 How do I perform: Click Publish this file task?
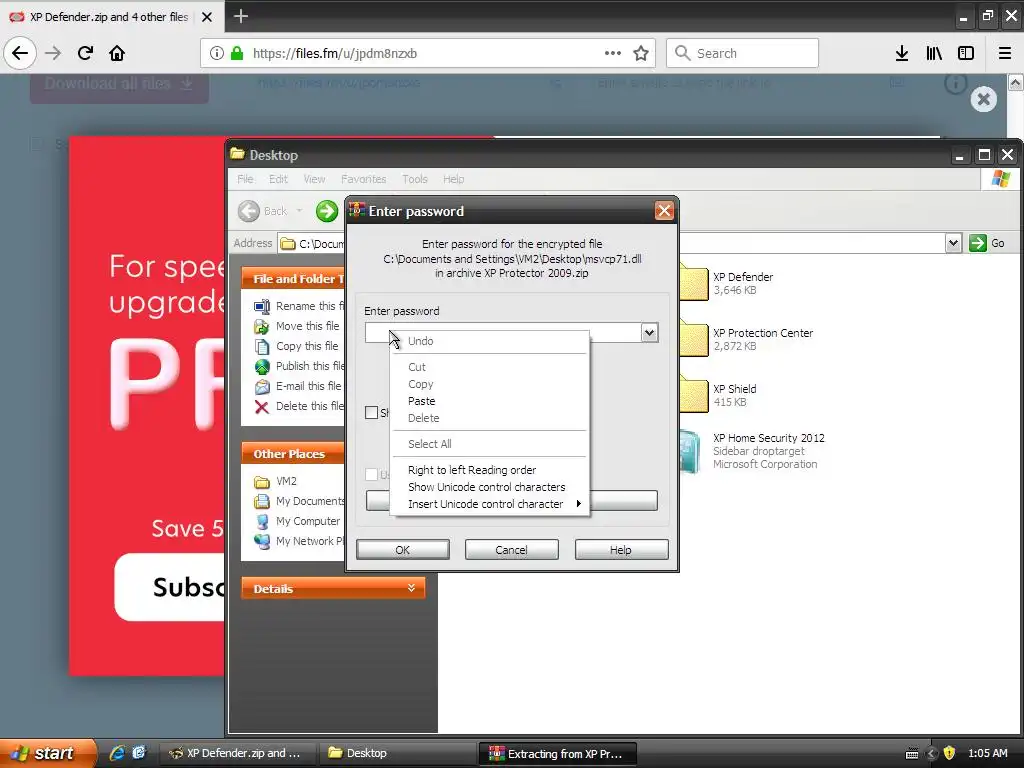click(299, 366)
